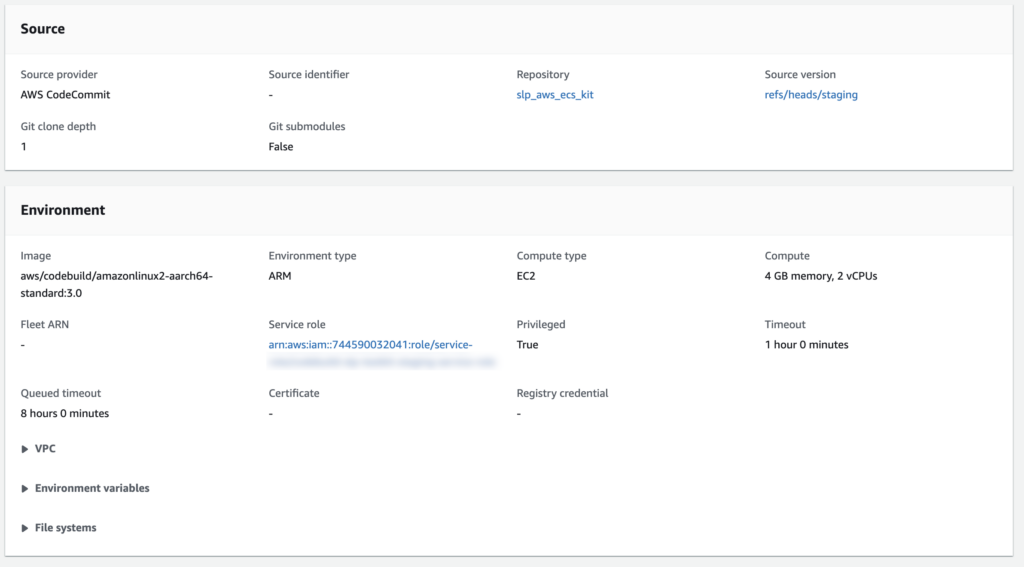Click the ARM environment type value

[x=280, y=276]
